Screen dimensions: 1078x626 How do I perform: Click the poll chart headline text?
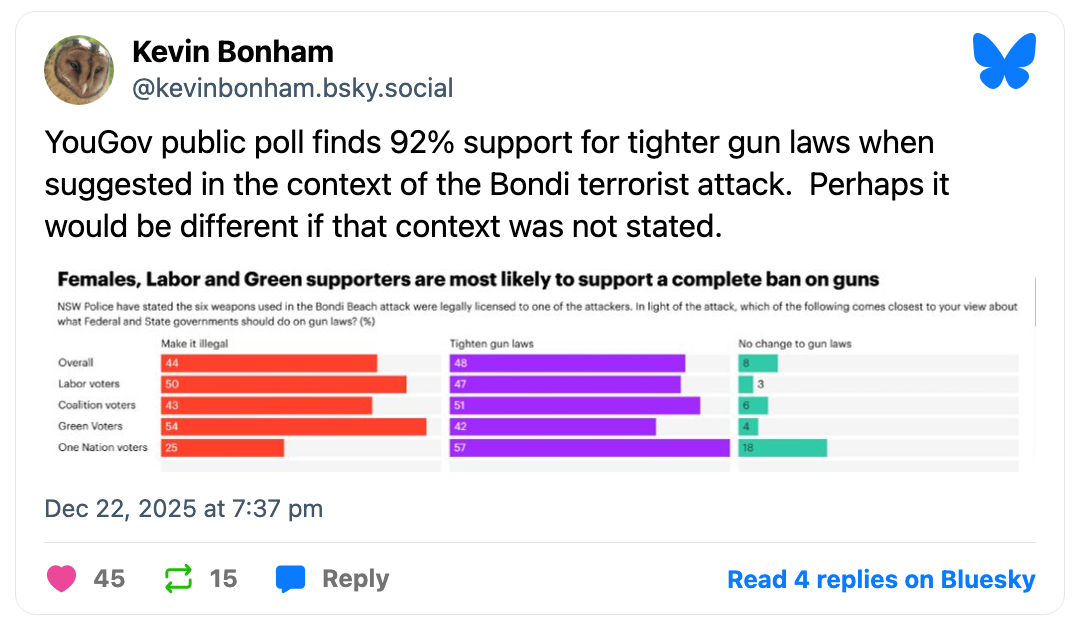click(x=467, y=279)
